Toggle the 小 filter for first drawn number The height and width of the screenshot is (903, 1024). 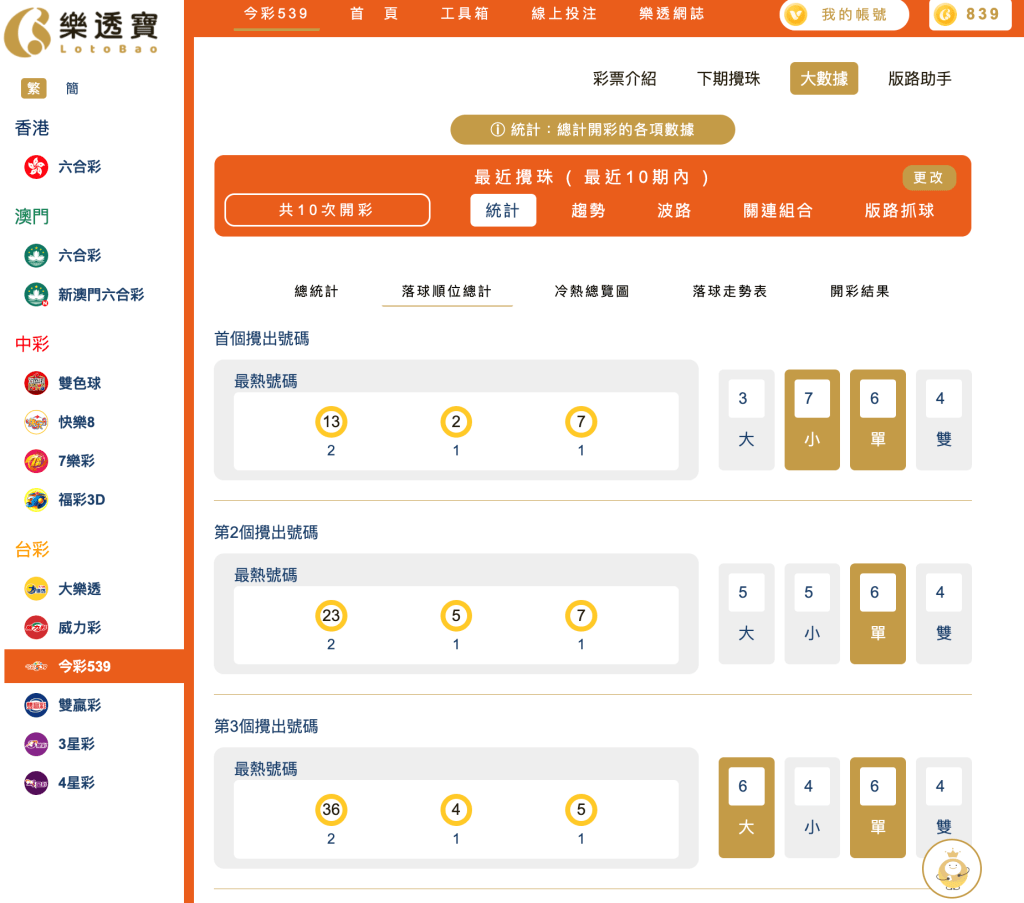pyautogui.click(x=811, y=419)
